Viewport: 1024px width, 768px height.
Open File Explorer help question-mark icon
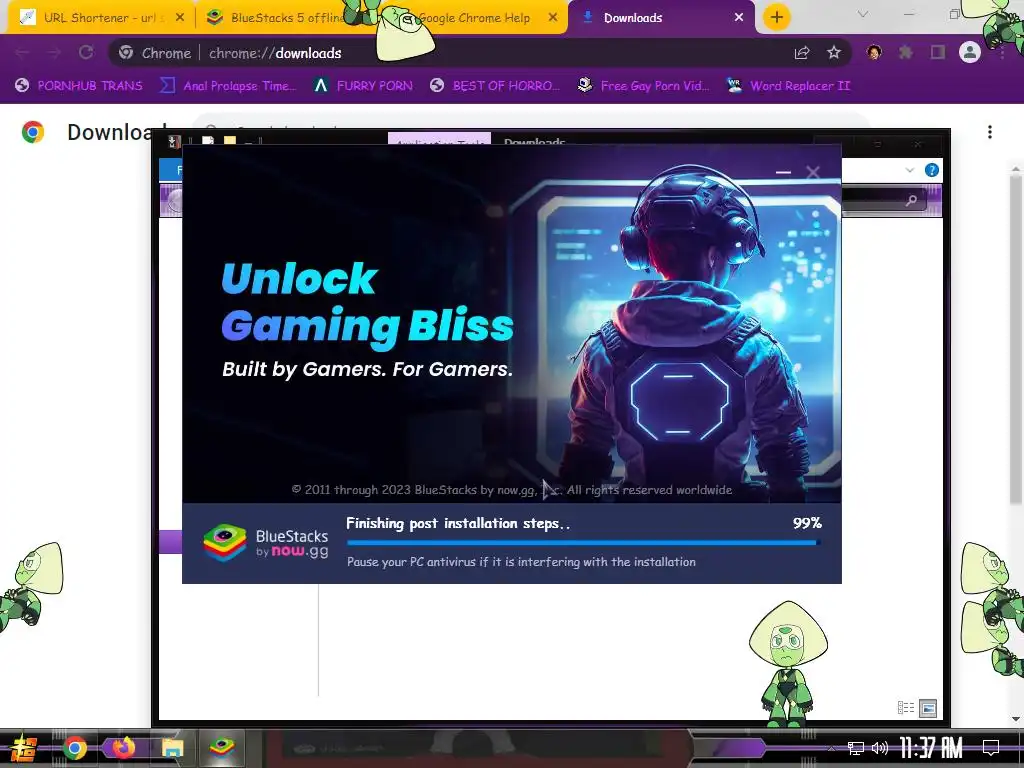coord(932,170)
